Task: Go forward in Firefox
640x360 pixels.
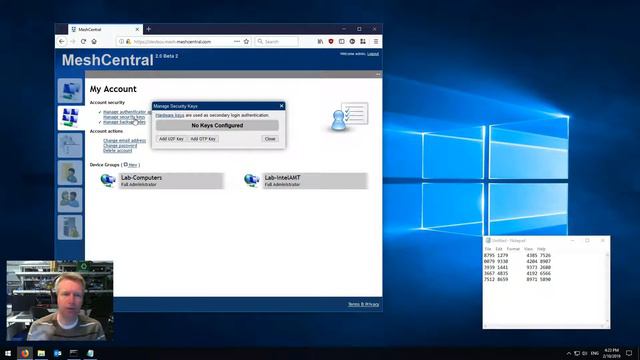Action: pos(73,42)
